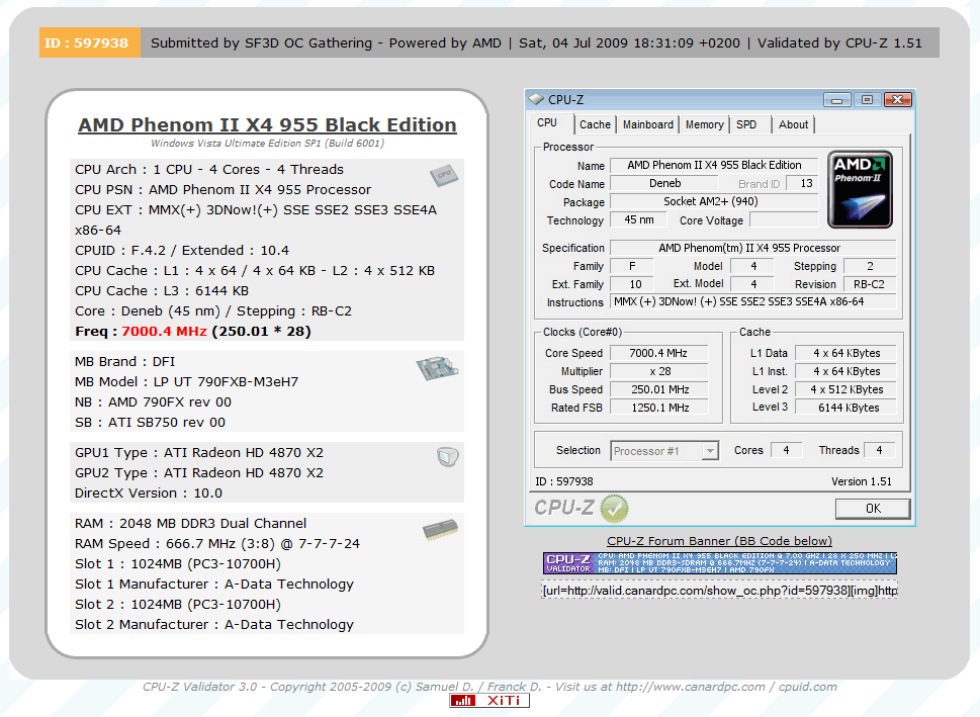The height and width of the screenshot is (717, 980).
Task: Maximize the CPU-Z window
Action: pos(867,99)
